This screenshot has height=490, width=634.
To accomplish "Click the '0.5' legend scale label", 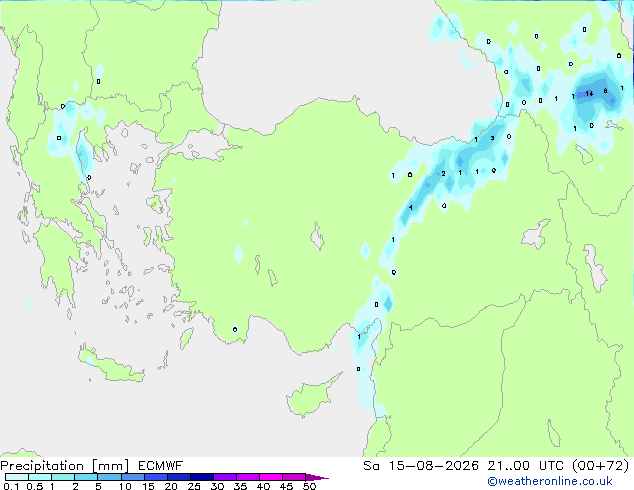I will [x=35, y=486].
